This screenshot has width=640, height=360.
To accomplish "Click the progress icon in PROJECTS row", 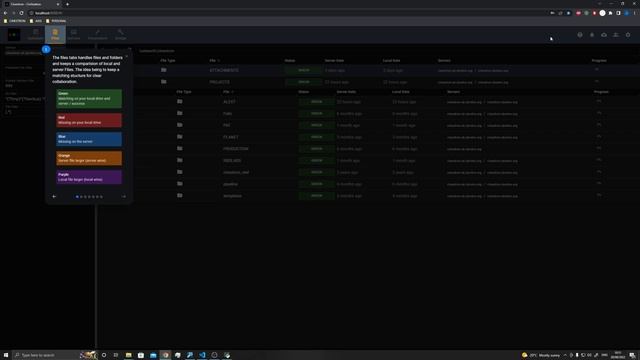I will (597, 82).
